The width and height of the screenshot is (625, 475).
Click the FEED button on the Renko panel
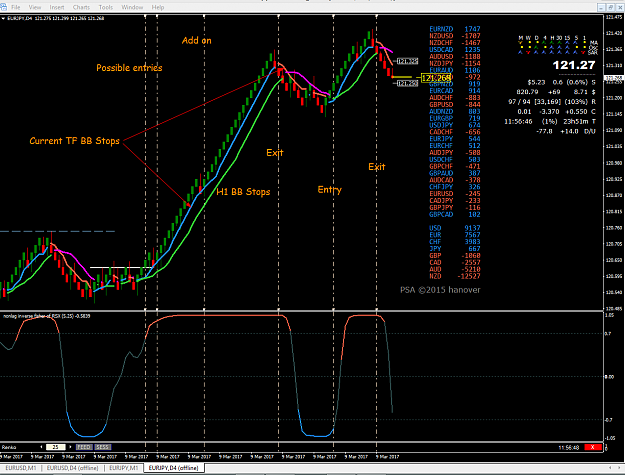(x=84, y=447)
